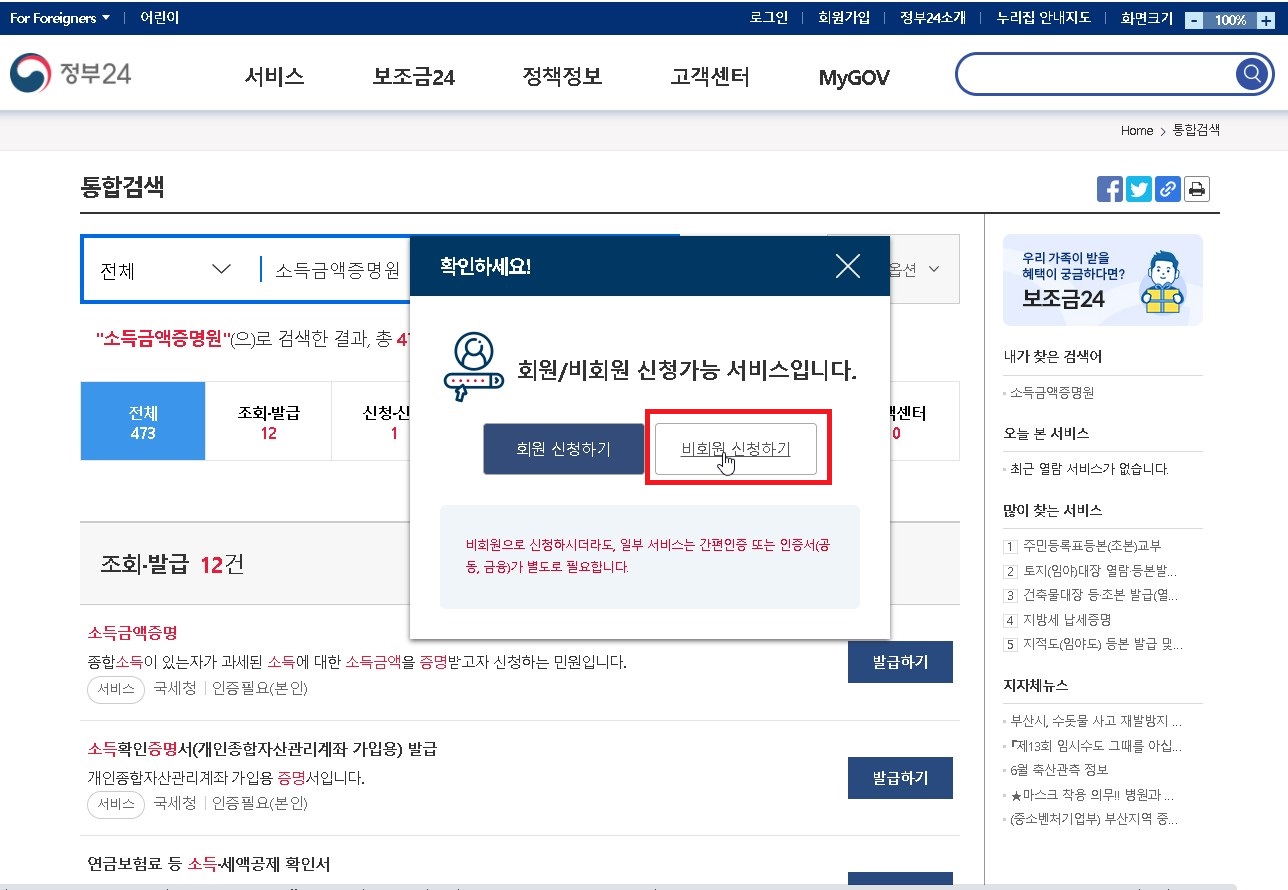
Task: Click the Facebook share icon
Action: point(1110,189)
